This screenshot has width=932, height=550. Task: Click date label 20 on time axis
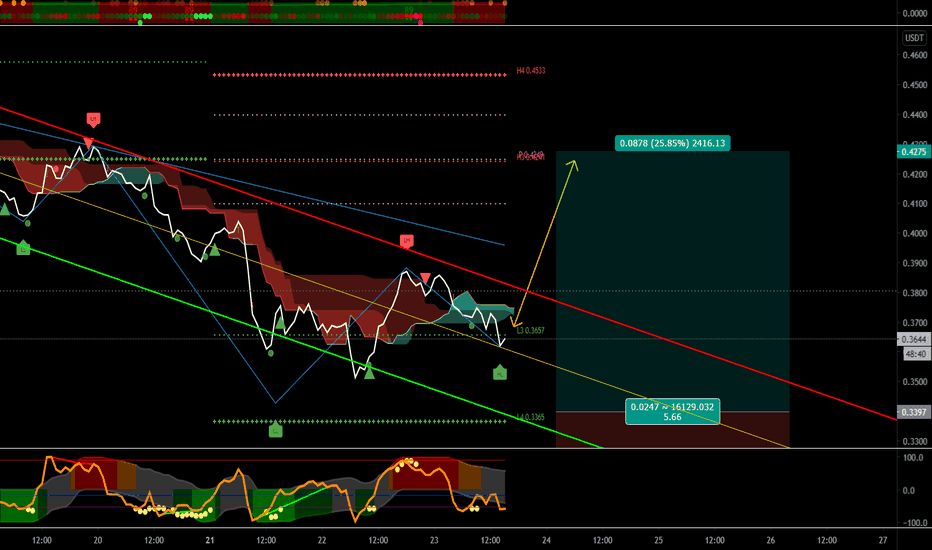[x=97, y=540]
